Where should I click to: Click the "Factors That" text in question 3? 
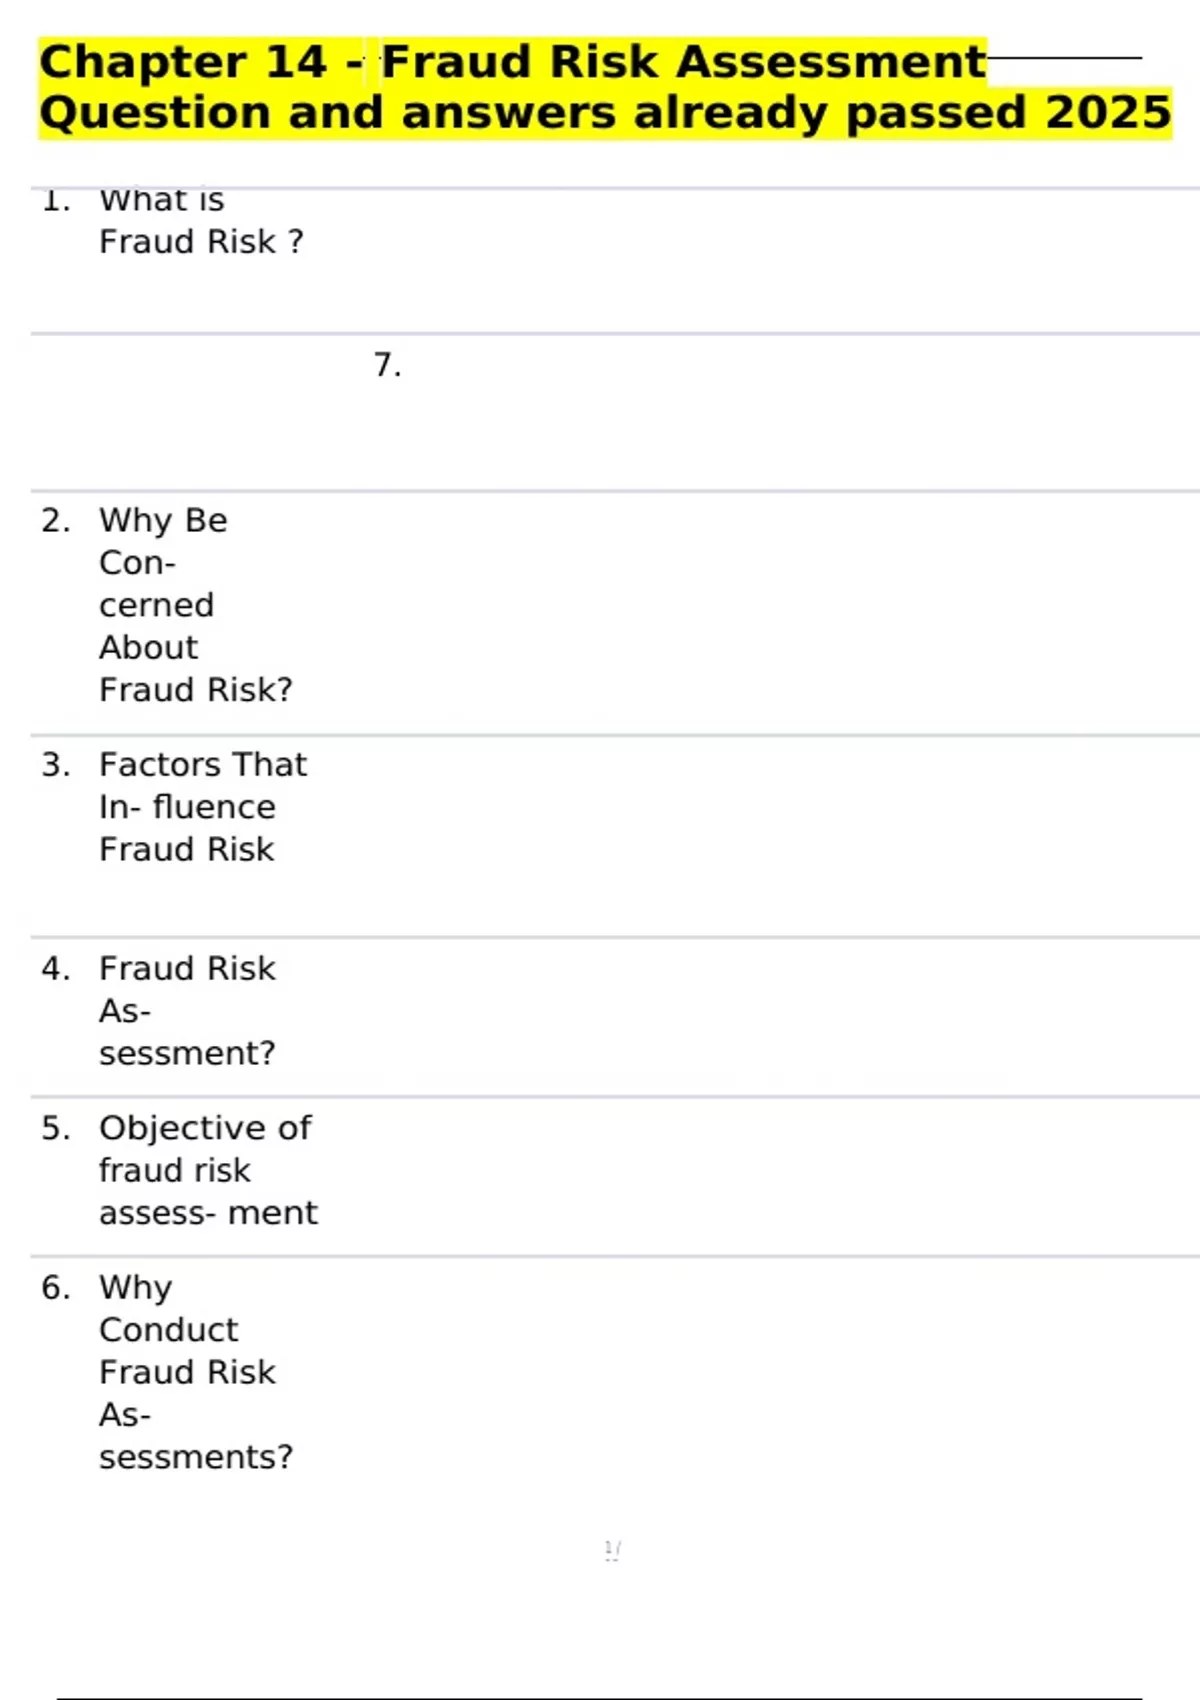202,765
